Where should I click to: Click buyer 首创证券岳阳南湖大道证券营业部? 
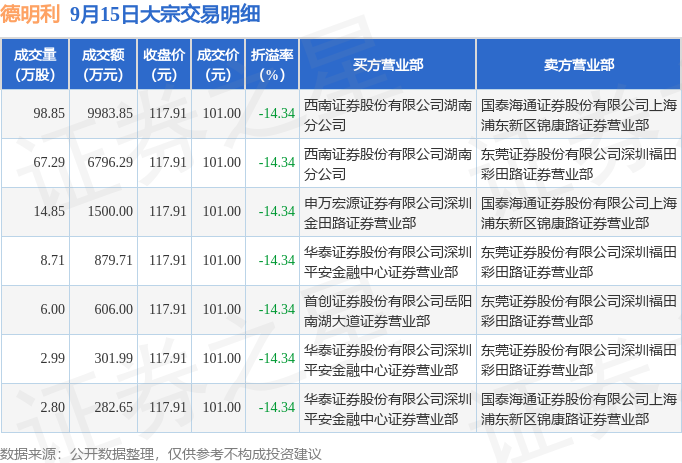(x=388, y=311)
